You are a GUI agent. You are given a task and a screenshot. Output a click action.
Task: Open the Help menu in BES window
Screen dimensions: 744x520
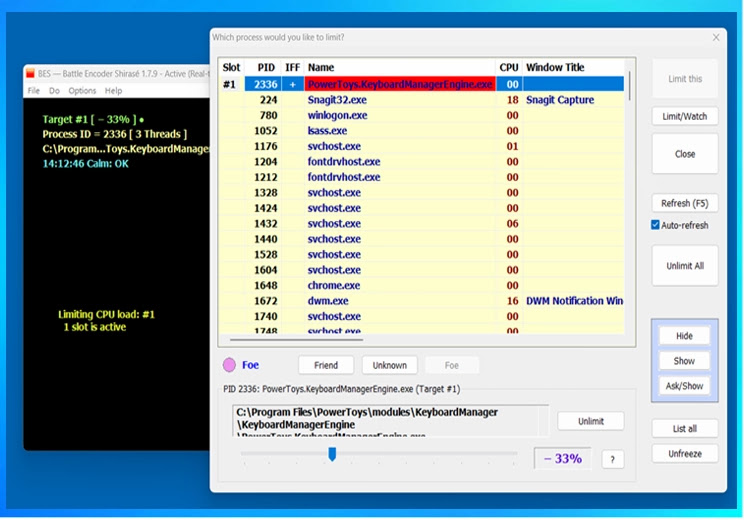click(113, 91)
